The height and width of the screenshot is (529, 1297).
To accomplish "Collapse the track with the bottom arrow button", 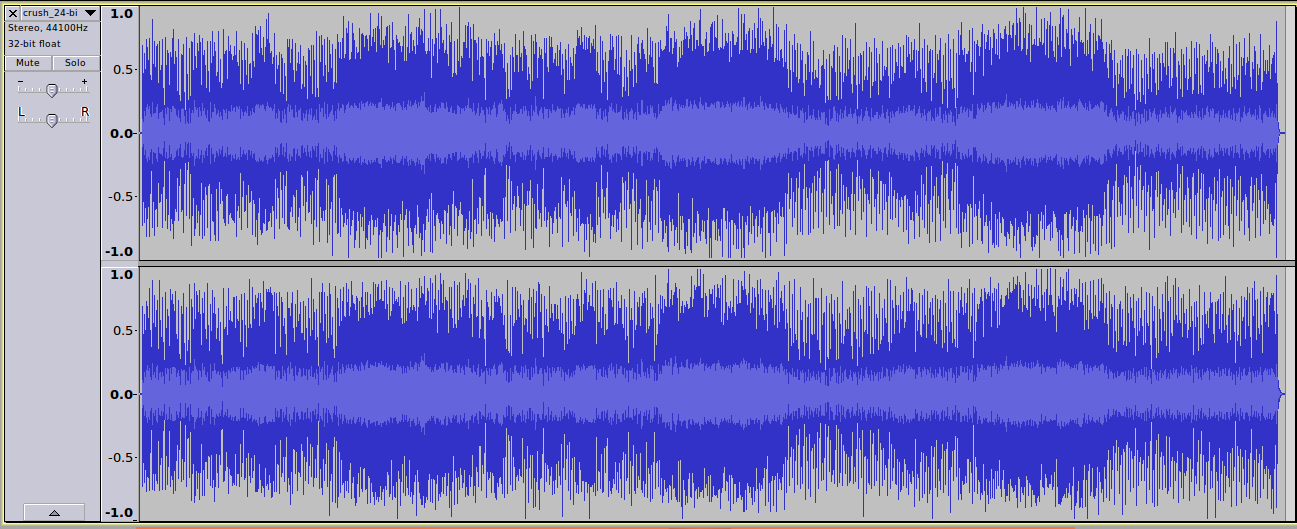I will (x=54, y=512).
